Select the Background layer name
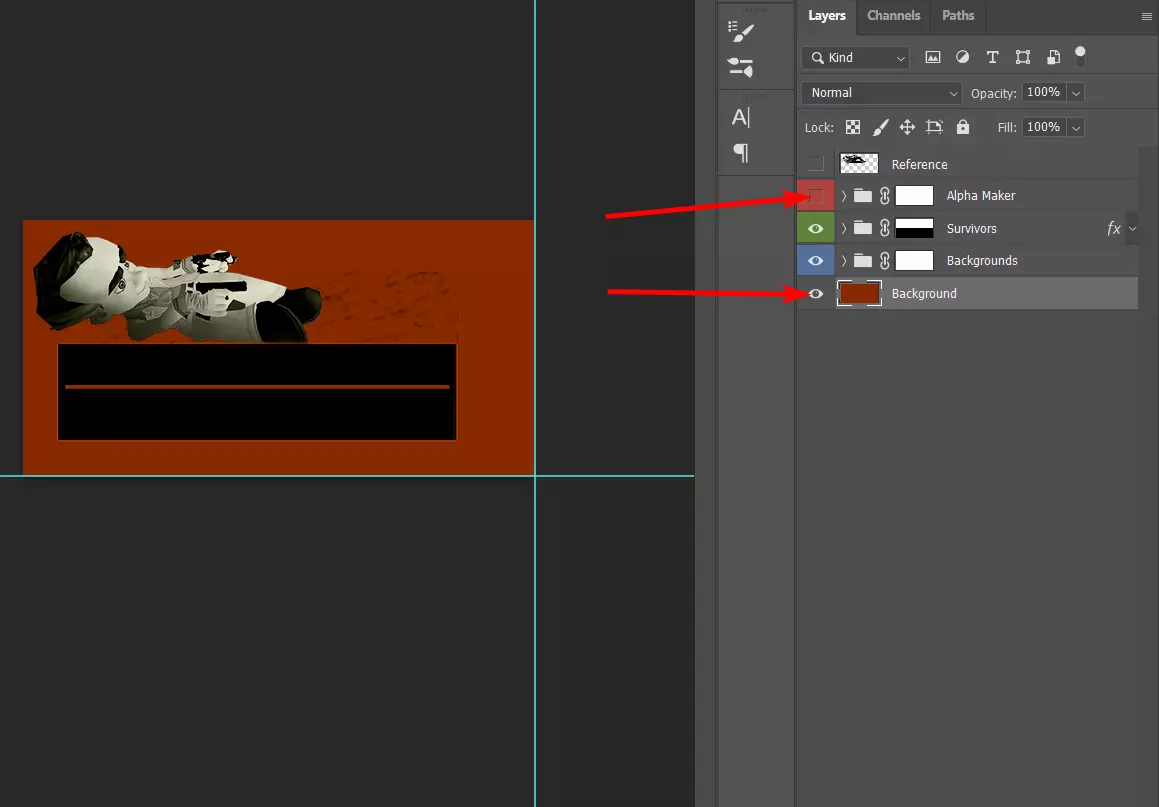The height and width of the screenshot is (807, 1159). tap(924, 293)
